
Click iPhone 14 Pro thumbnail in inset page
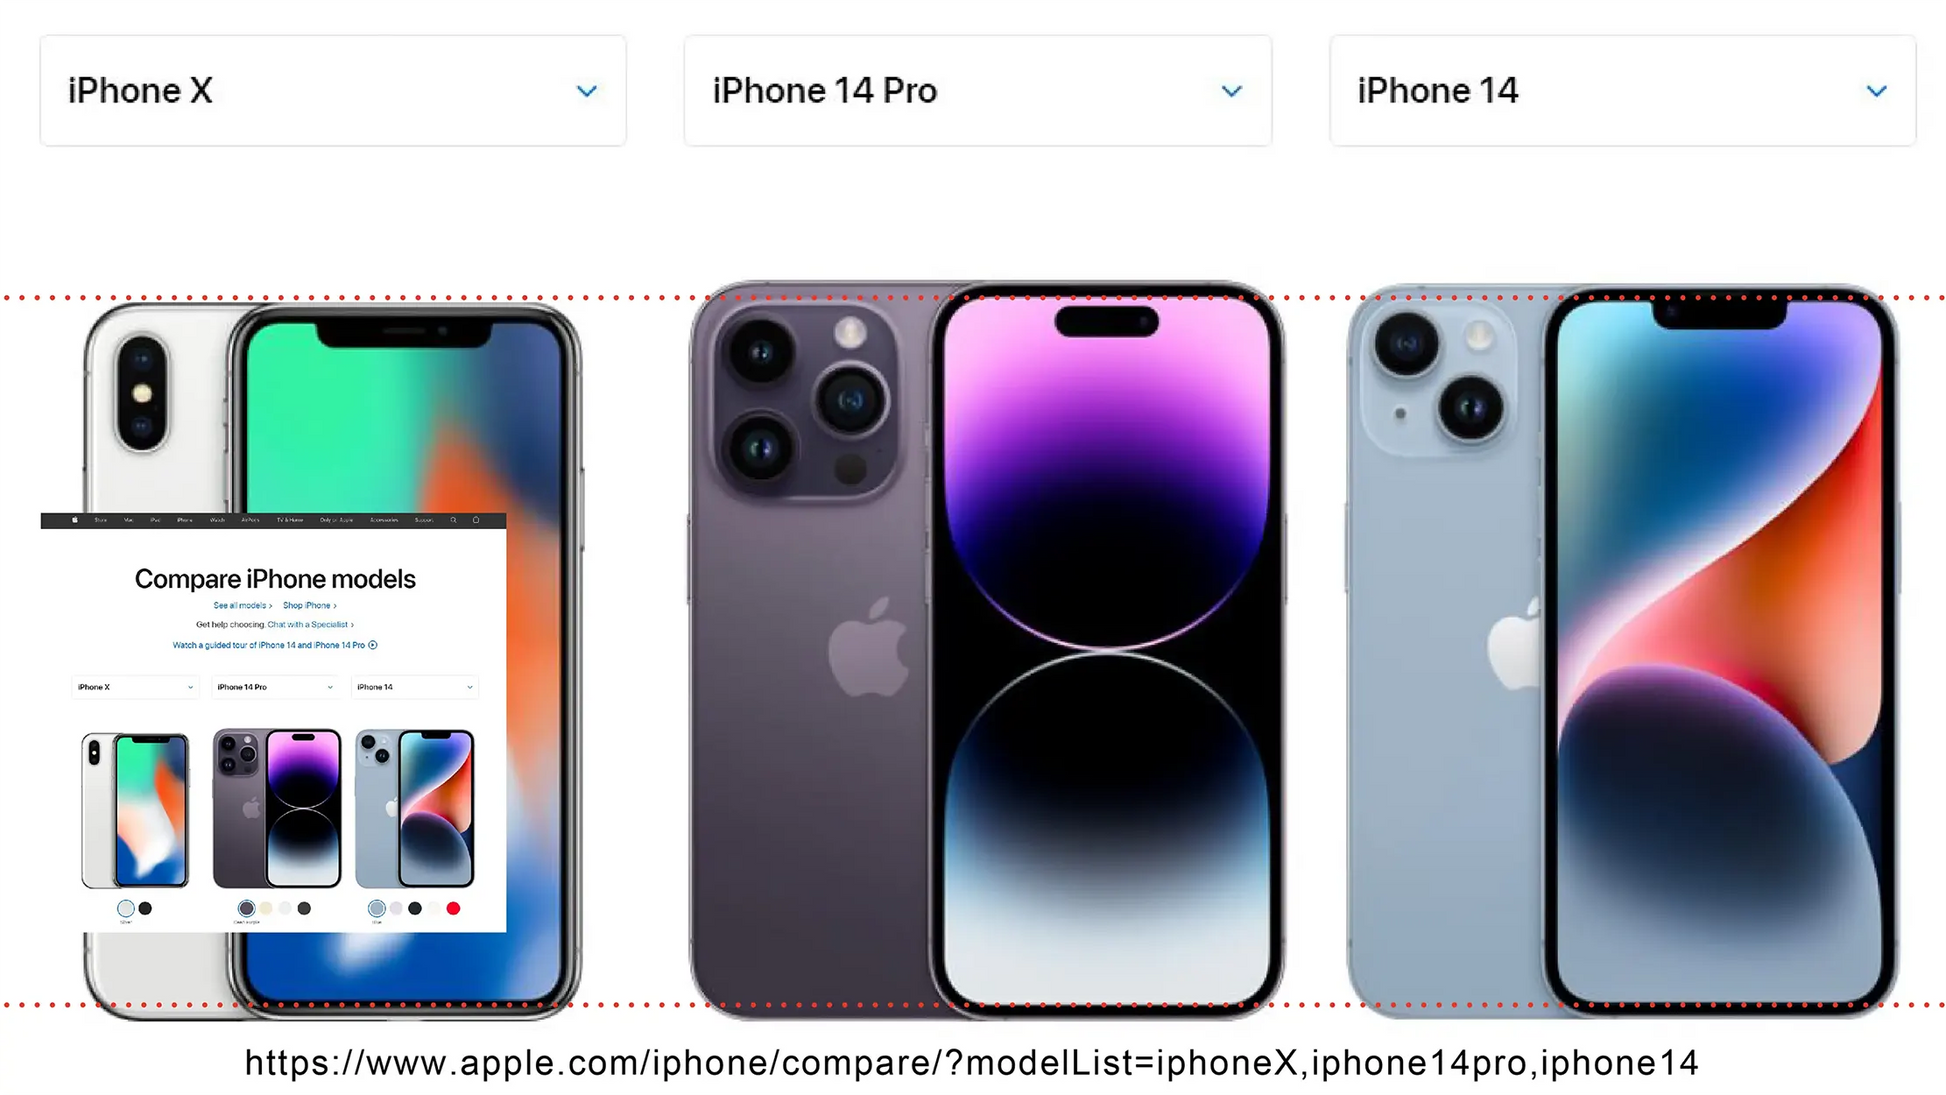point(277,808)
